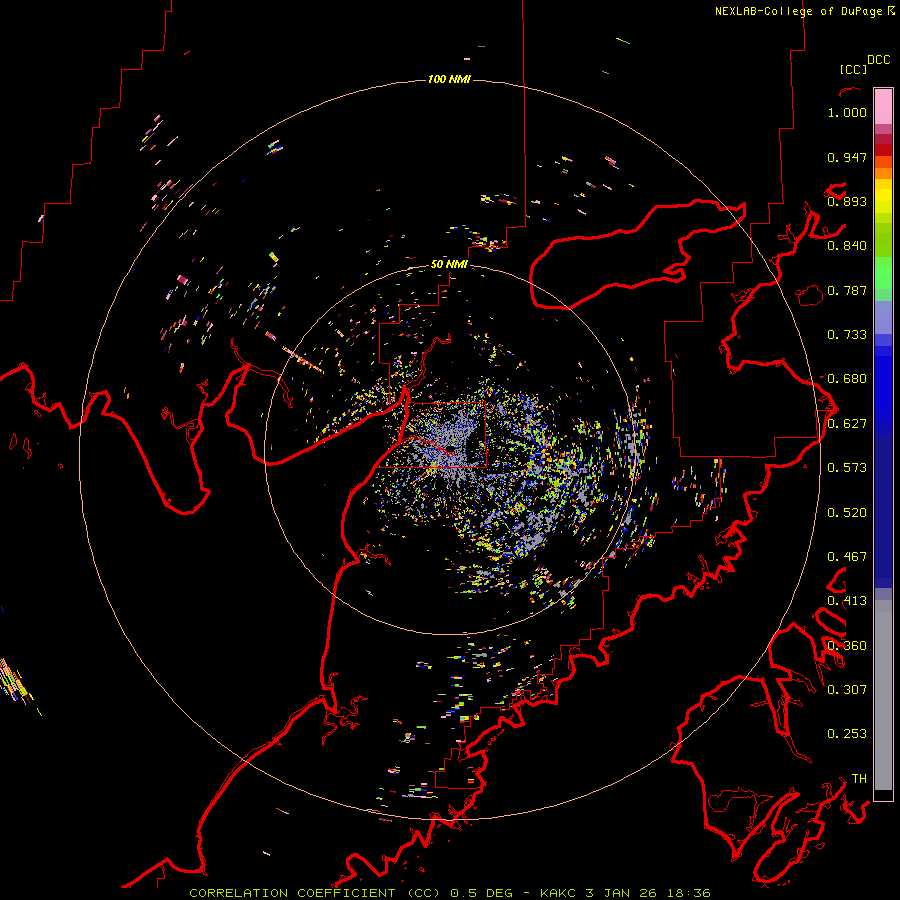Click the 0.467 legend value
Viewport: 900px width, 900px height.
point(847,557)
